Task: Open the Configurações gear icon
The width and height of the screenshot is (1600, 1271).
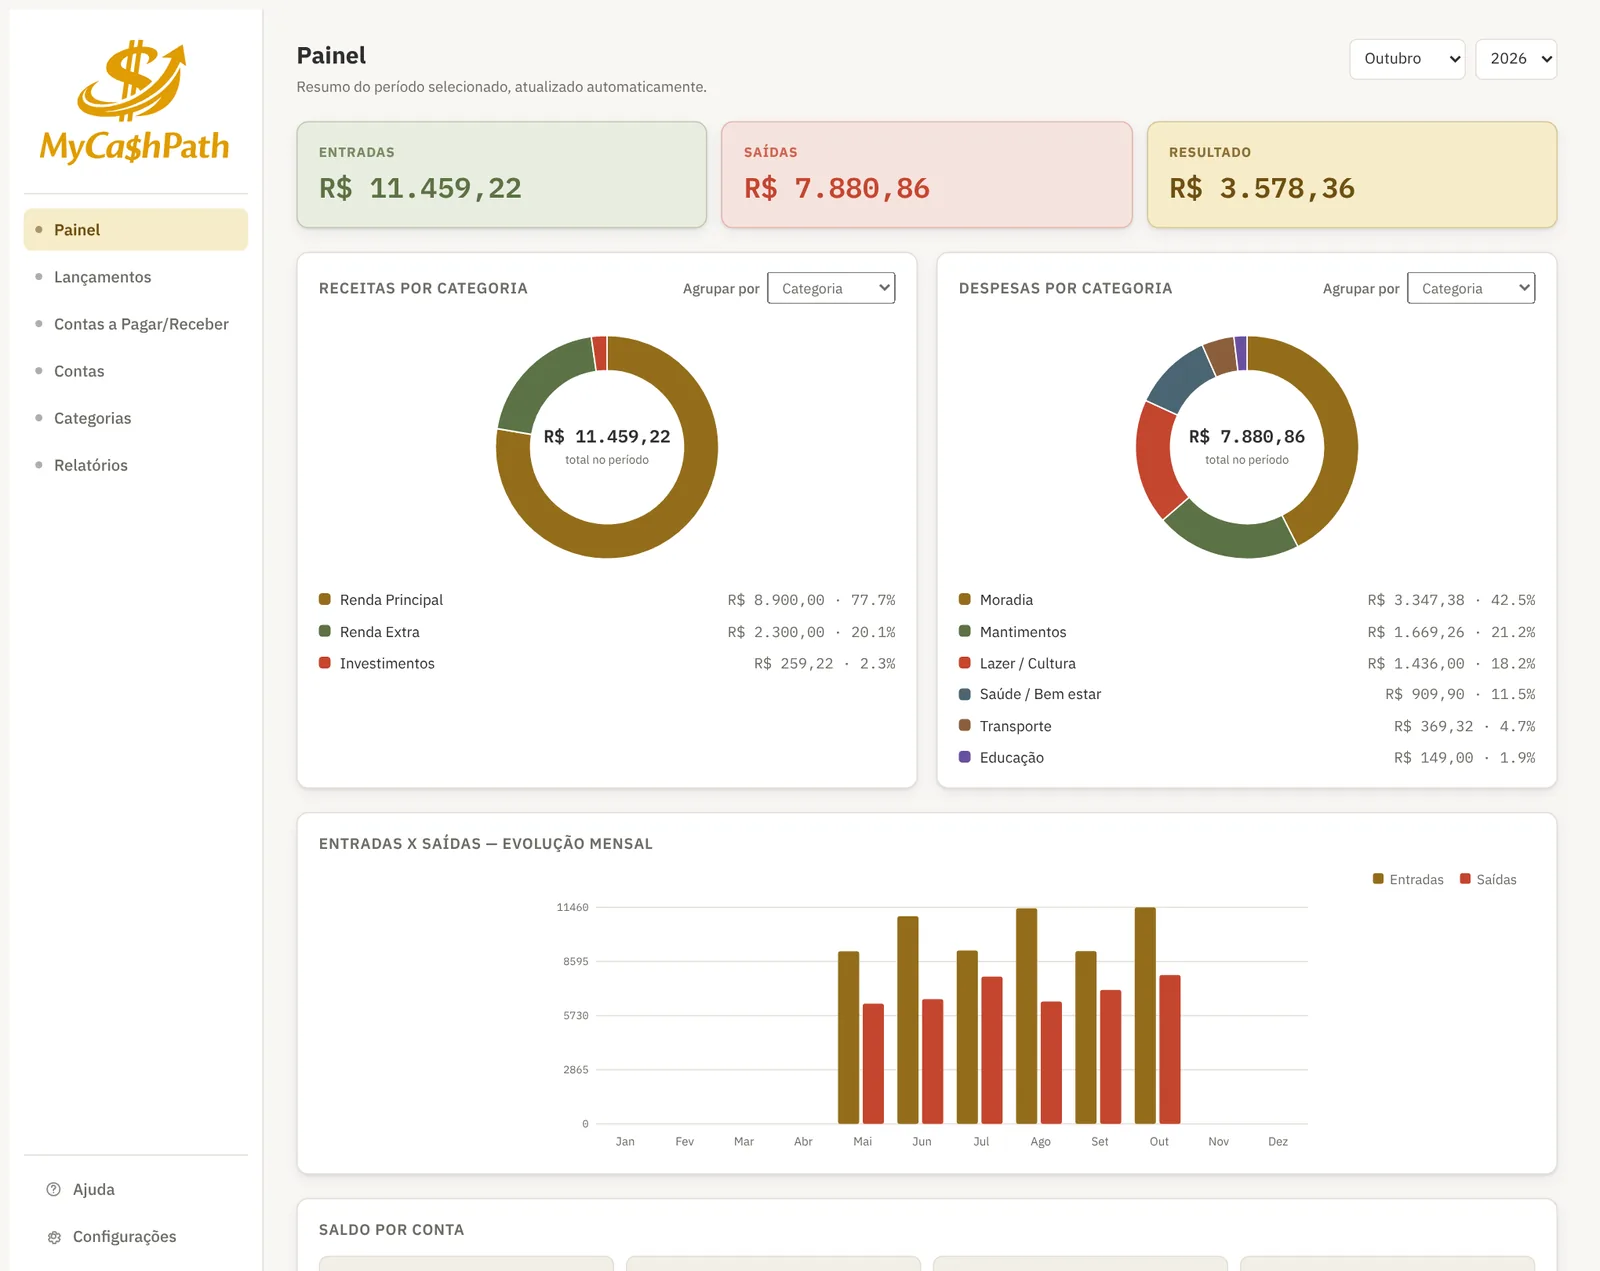Action: pos(54,1237)
